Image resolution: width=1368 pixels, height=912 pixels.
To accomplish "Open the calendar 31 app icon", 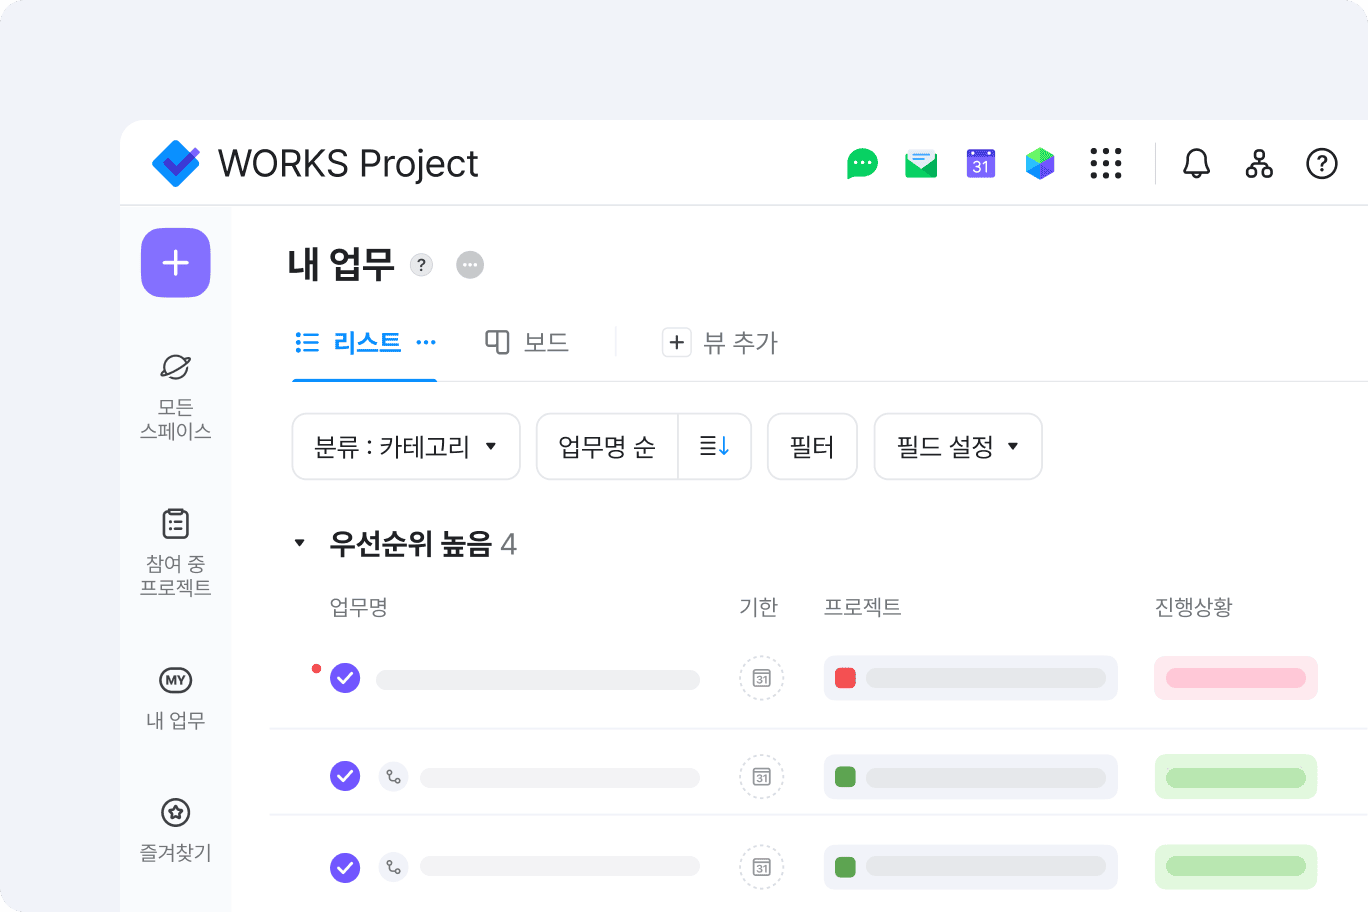I will [x=981, y=164].
